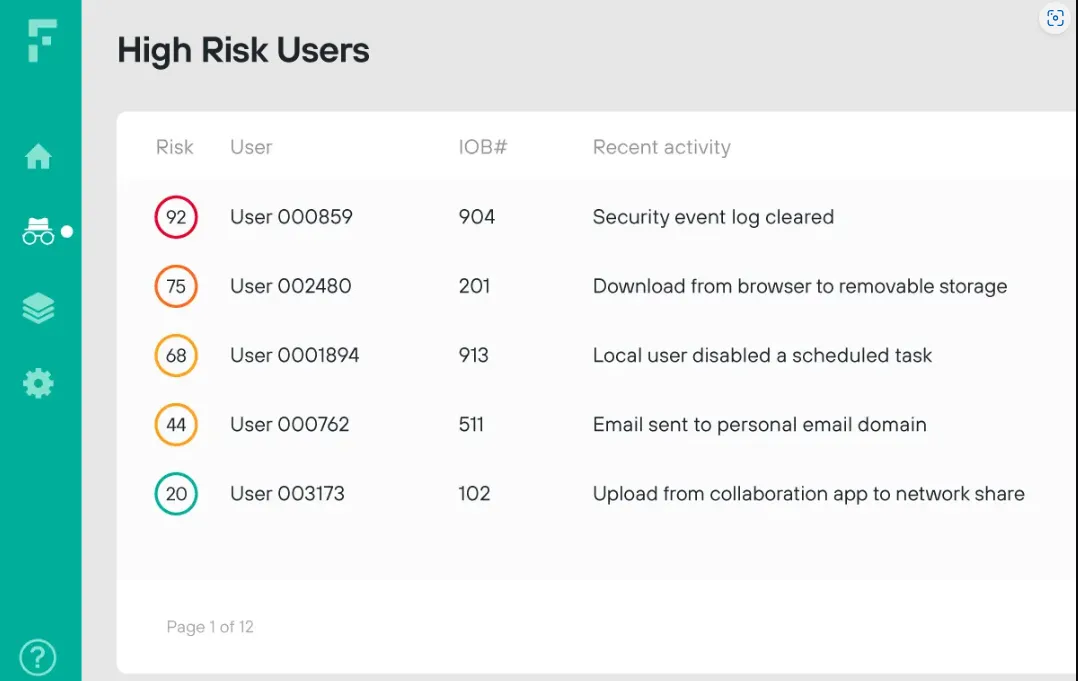The width and height of the screenshot is (1078, 681).
Task: Open the help question mark icon
Action: click(38, 657)
